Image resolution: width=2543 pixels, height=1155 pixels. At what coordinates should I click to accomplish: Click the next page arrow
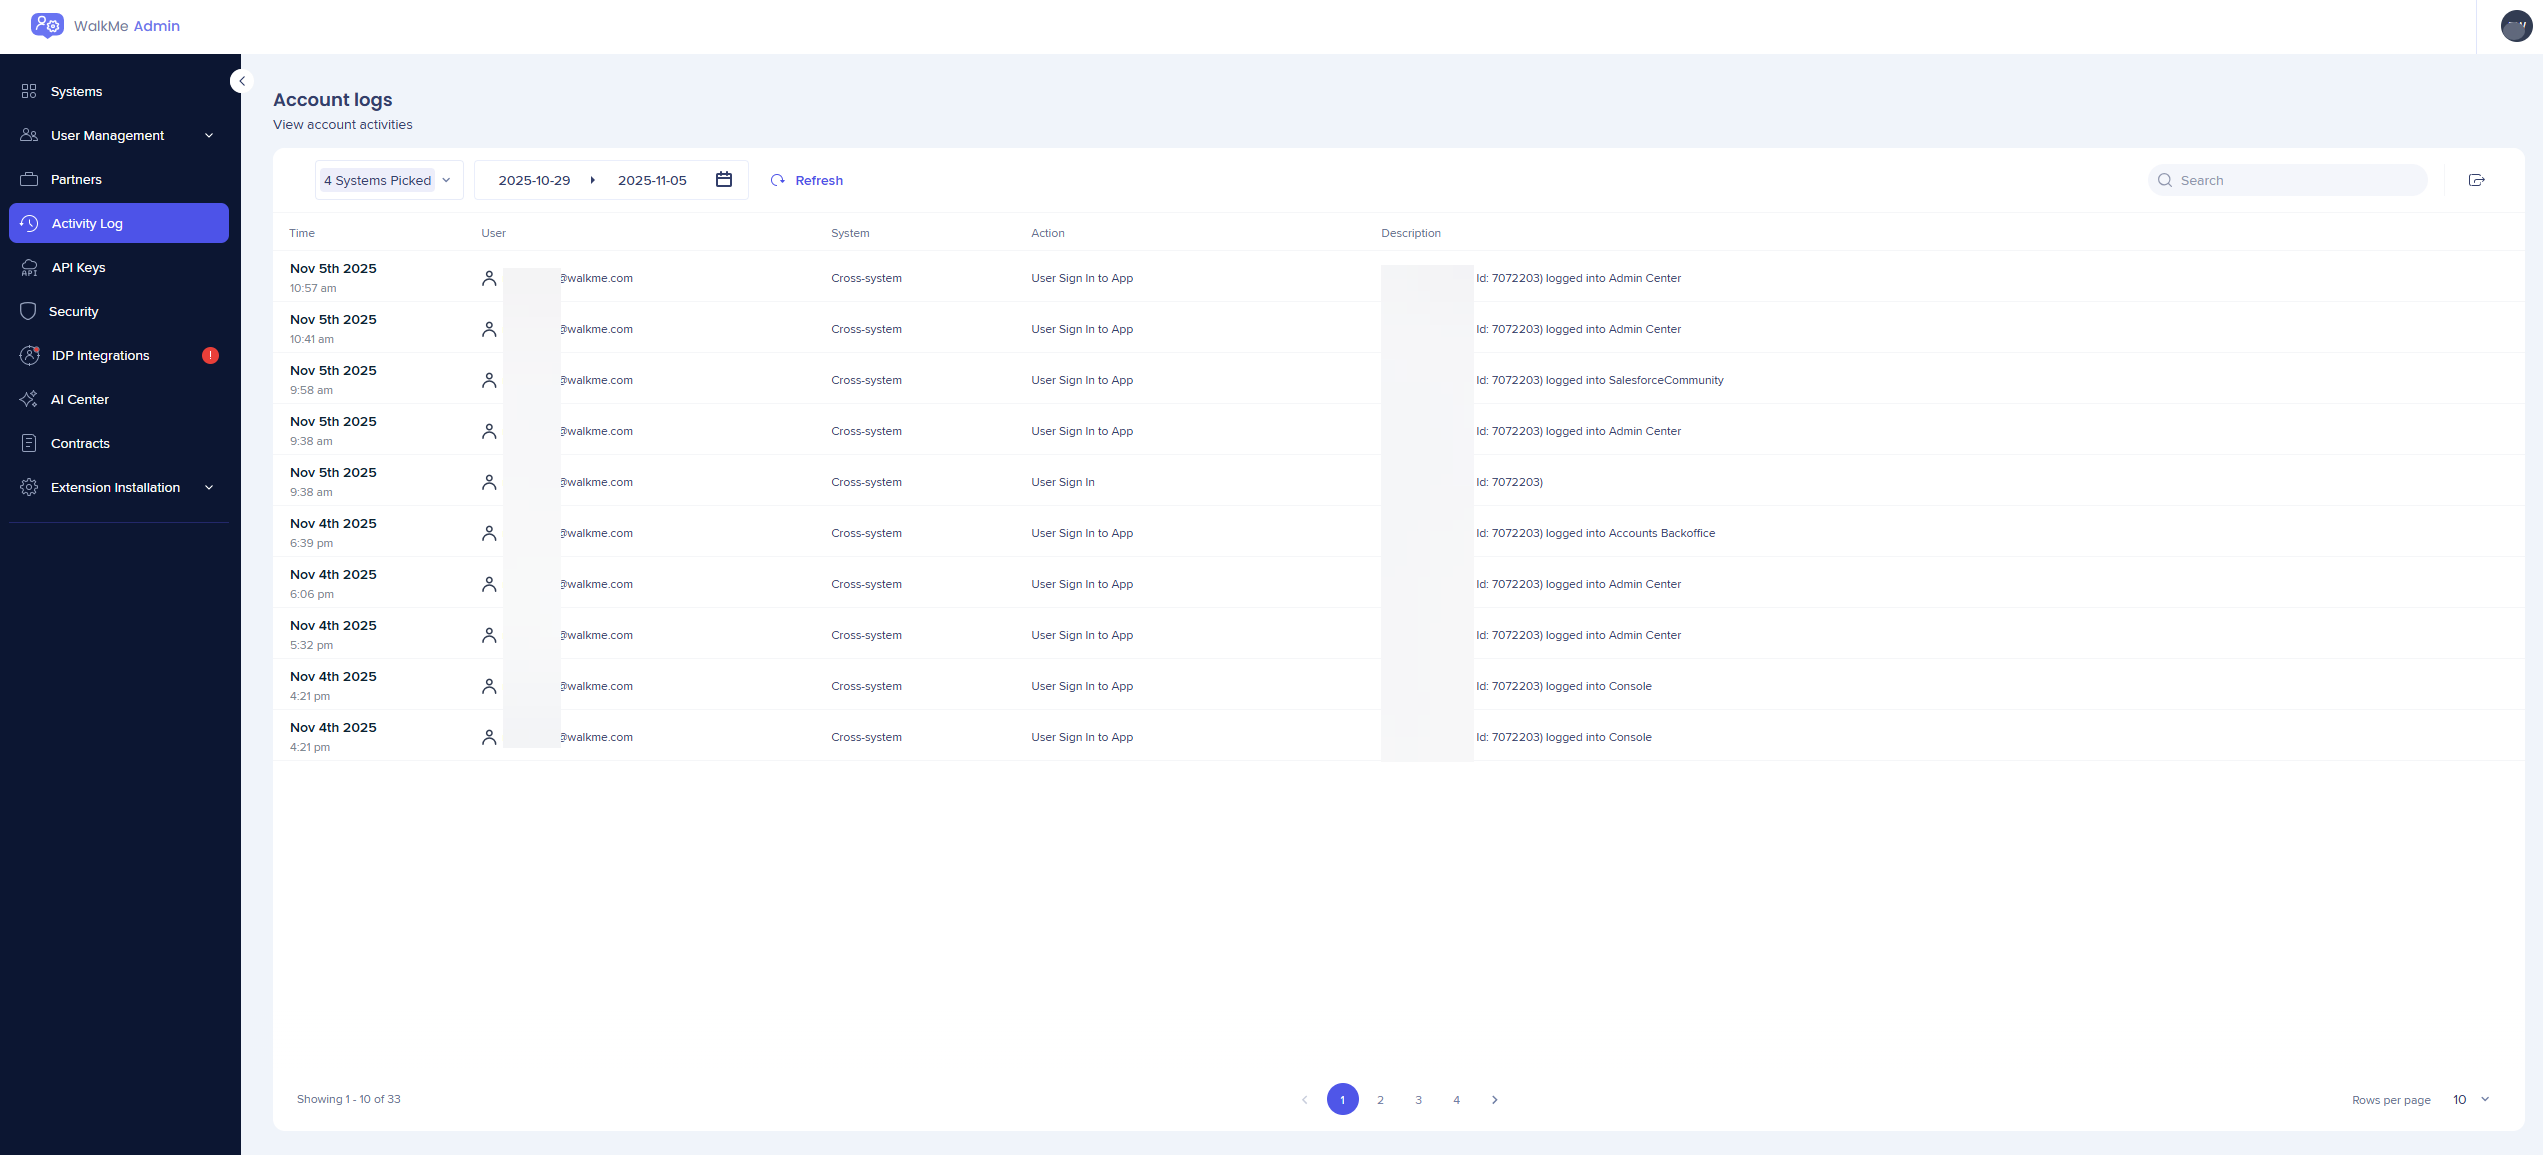tap(1494, 1099)
